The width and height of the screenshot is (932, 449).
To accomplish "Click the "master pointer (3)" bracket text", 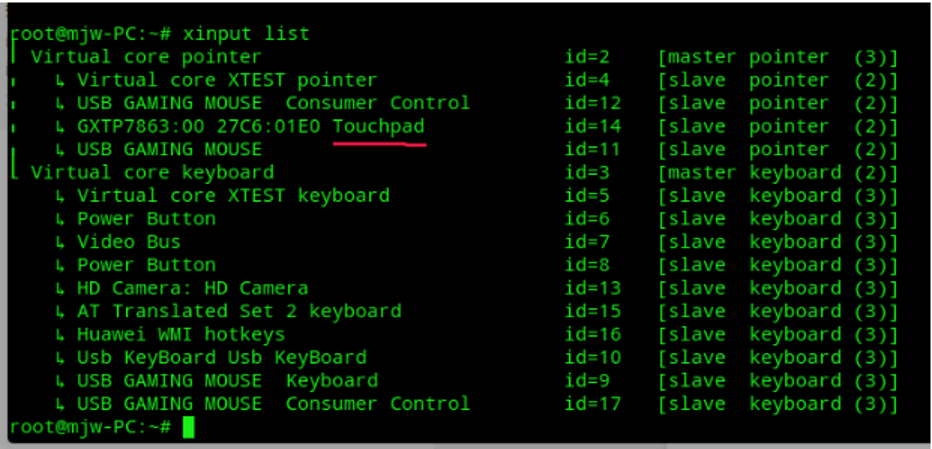I will tap(778, 57).
